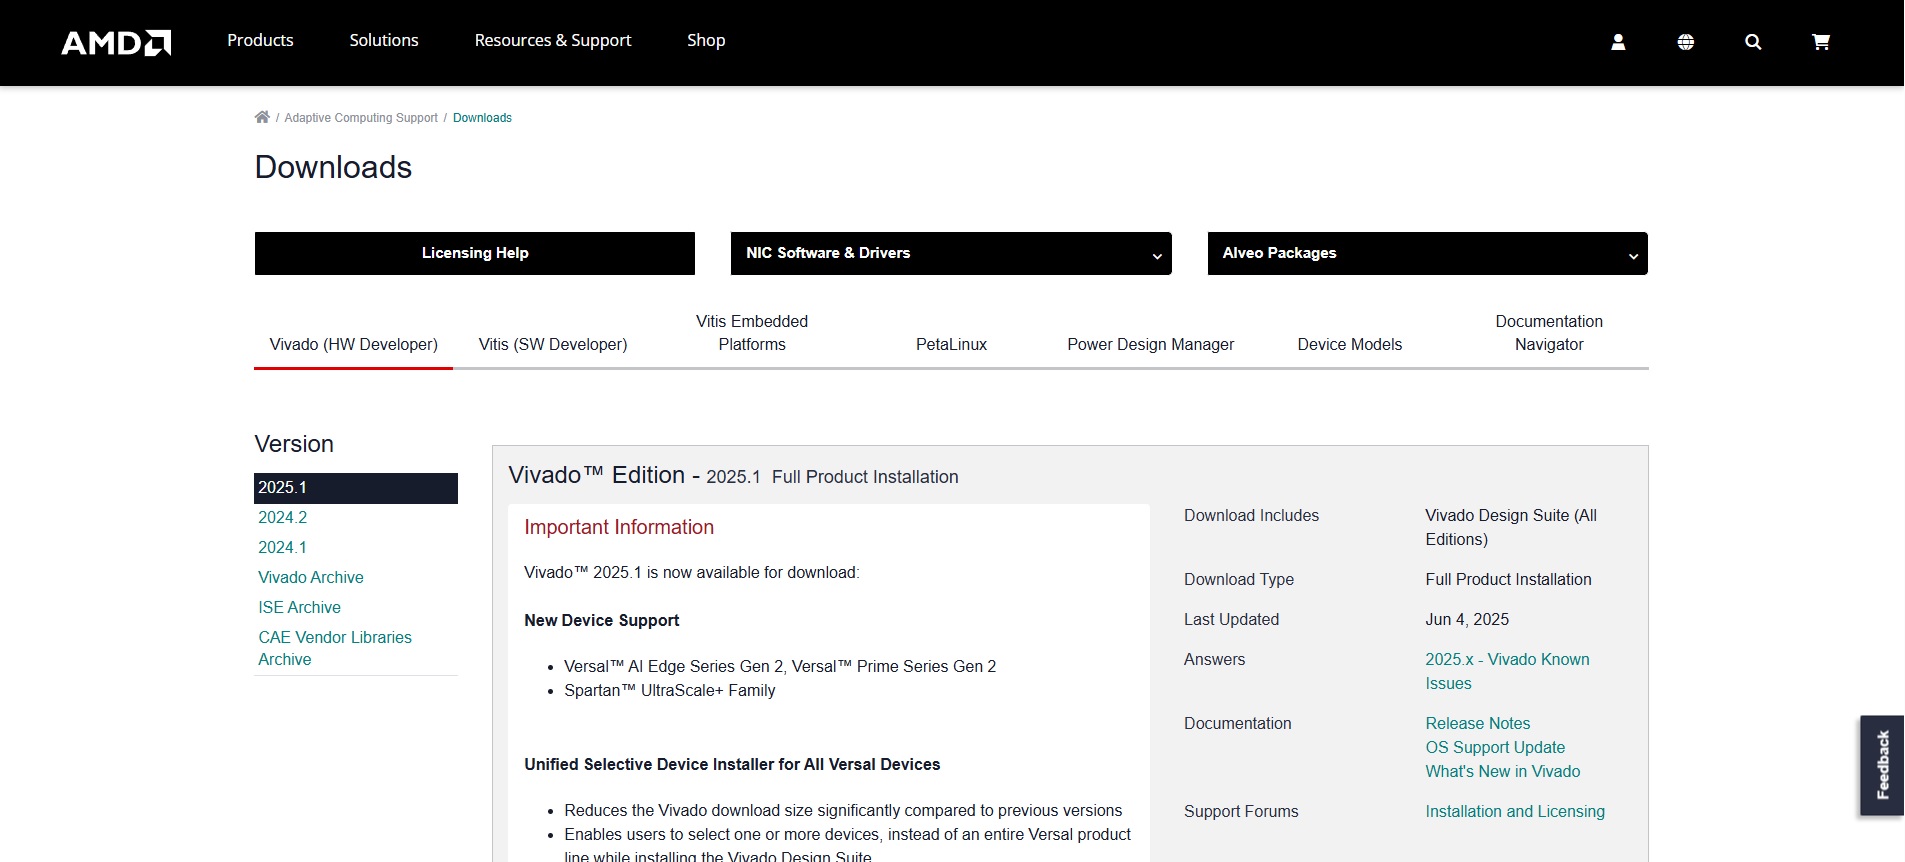The height and width of the screenshot is (862, 1905).
Task: Click the 'Full Product Installation' download type value
Action: pyautogui.click(x=1508, y=579)
